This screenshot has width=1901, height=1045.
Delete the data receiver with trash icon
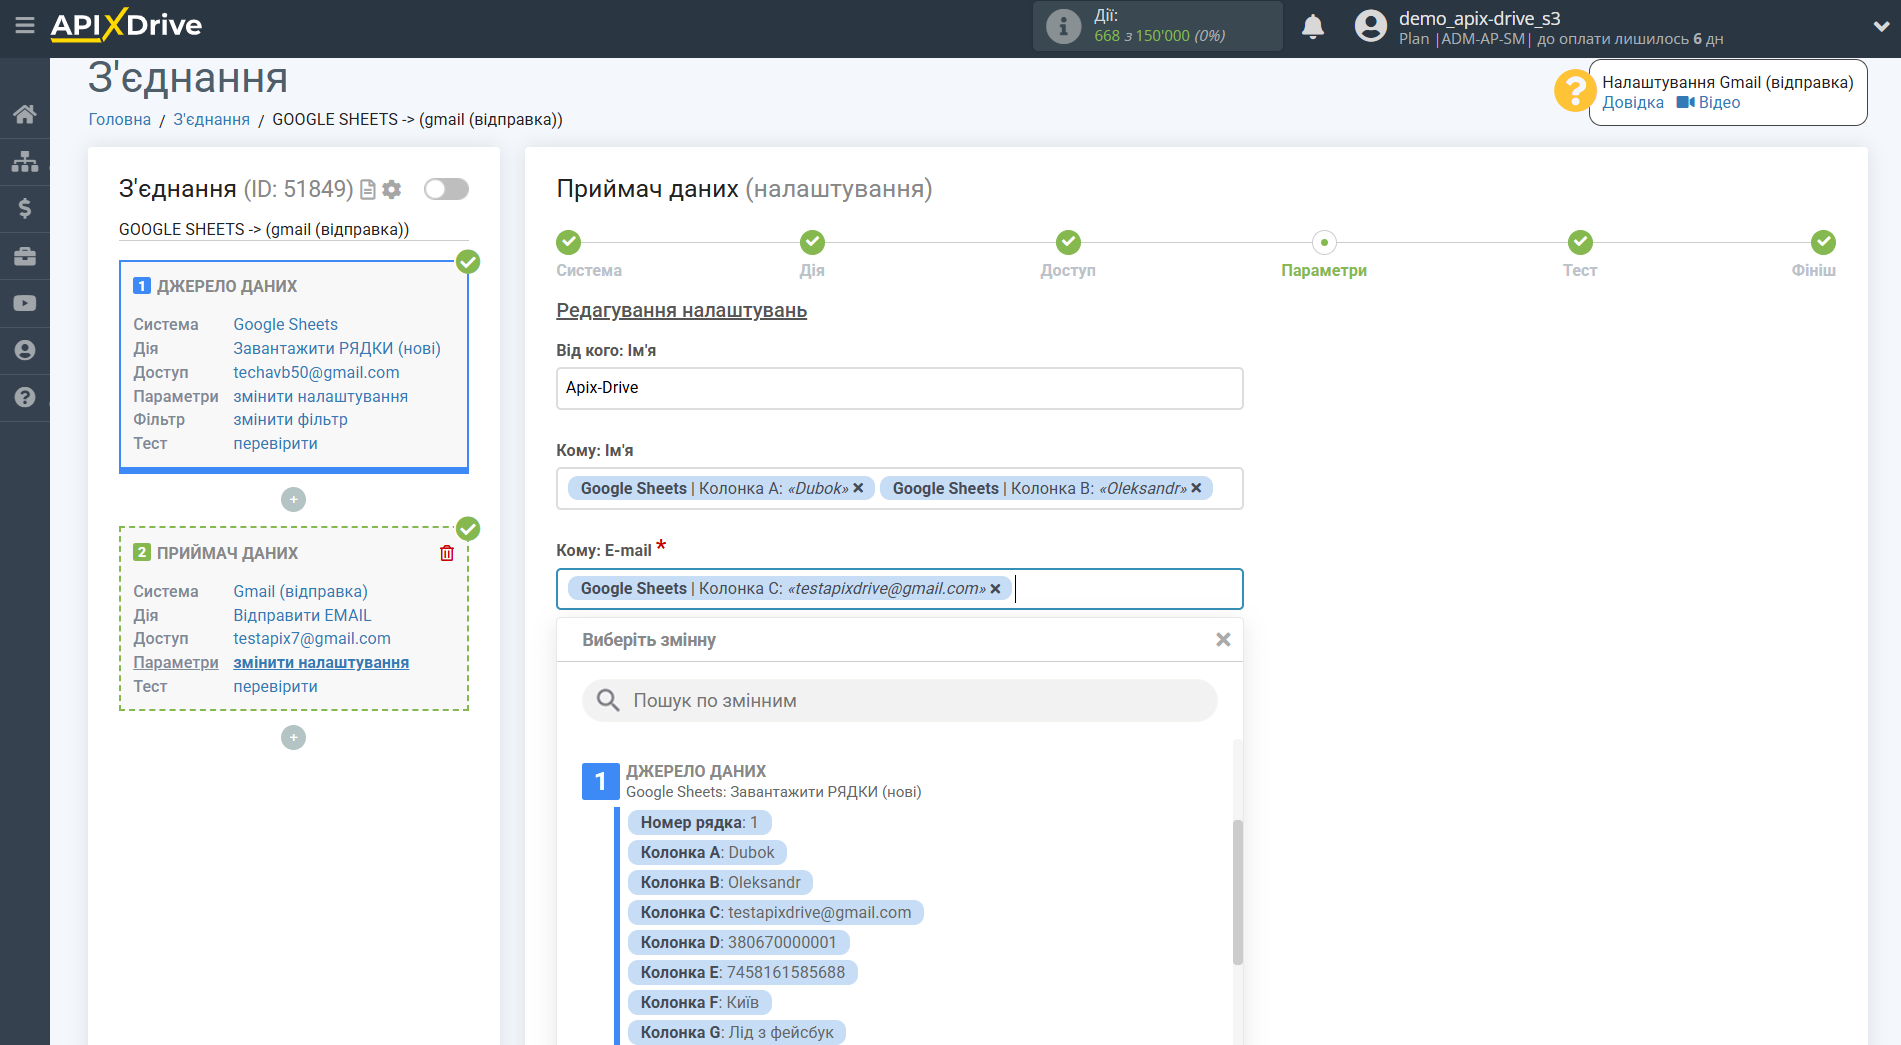[x=447, y=553]
